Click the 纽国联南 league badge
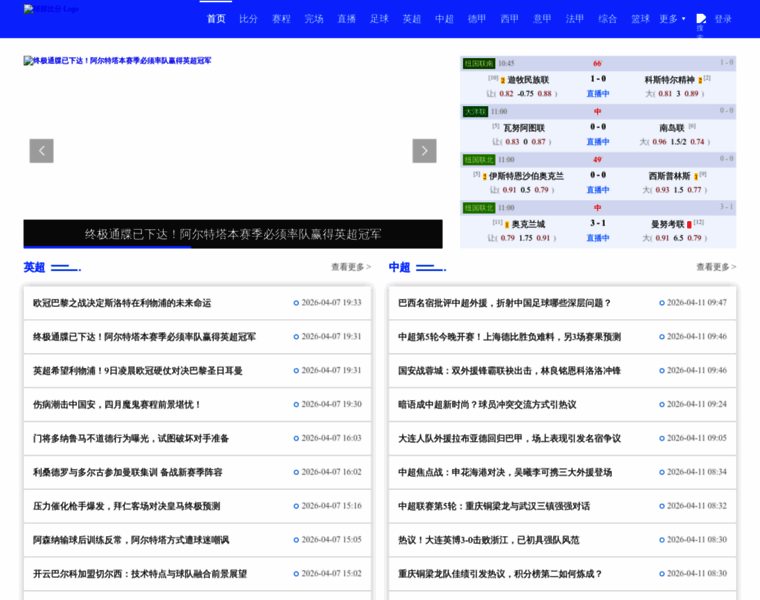Image resolution: width=760 pixels, height=600 pixels. tap(478, 63)
